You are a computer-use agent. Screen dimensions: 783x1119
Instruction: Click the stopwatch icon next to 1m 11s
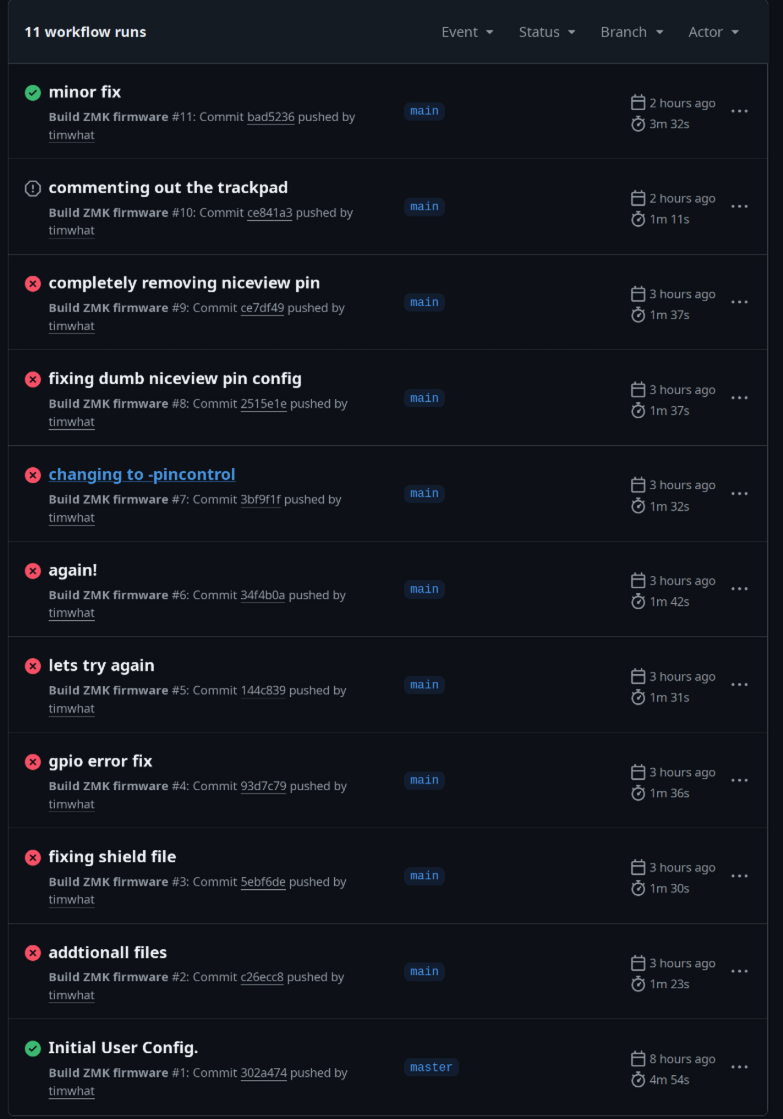(x=638, y=219)
